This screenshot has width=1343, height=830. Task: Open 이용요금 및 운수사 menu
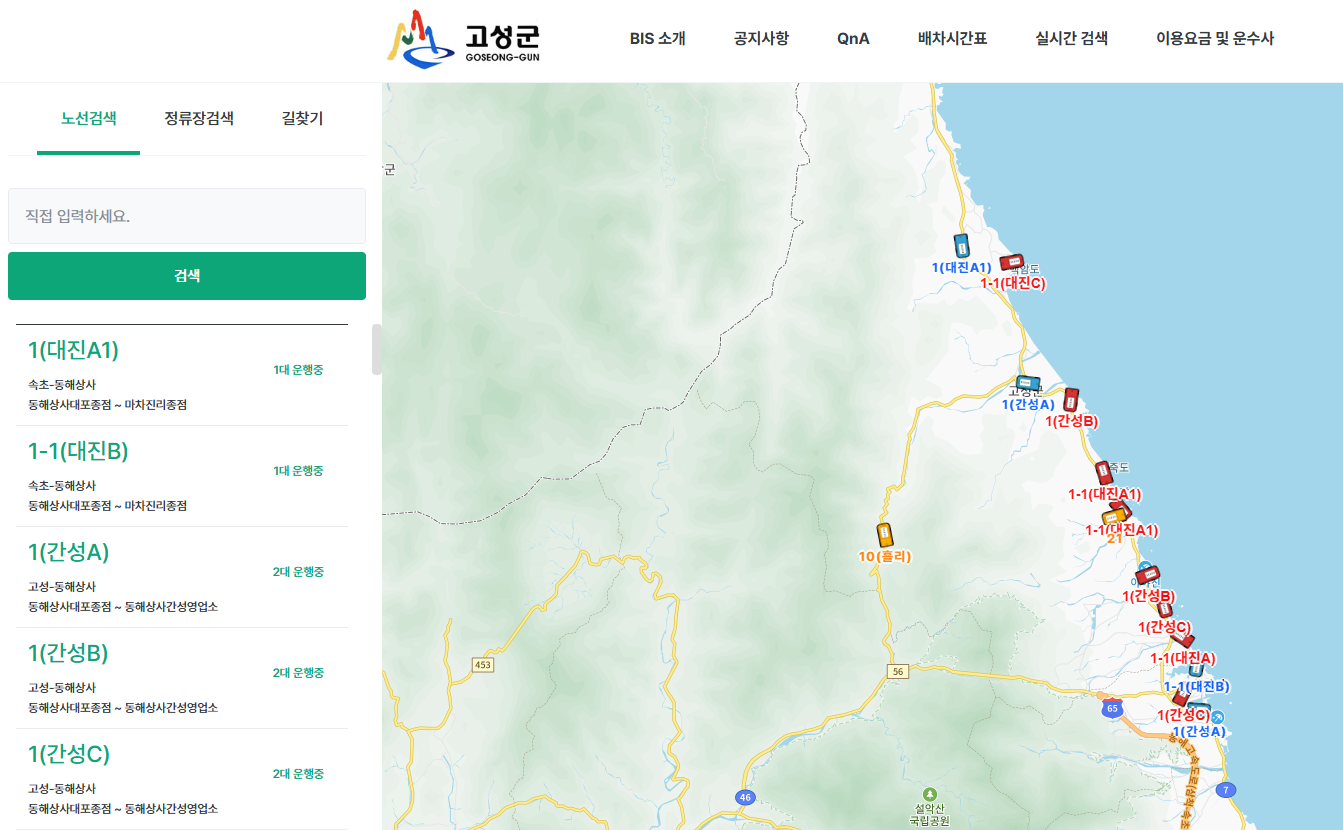click(x=1214, y=39)
